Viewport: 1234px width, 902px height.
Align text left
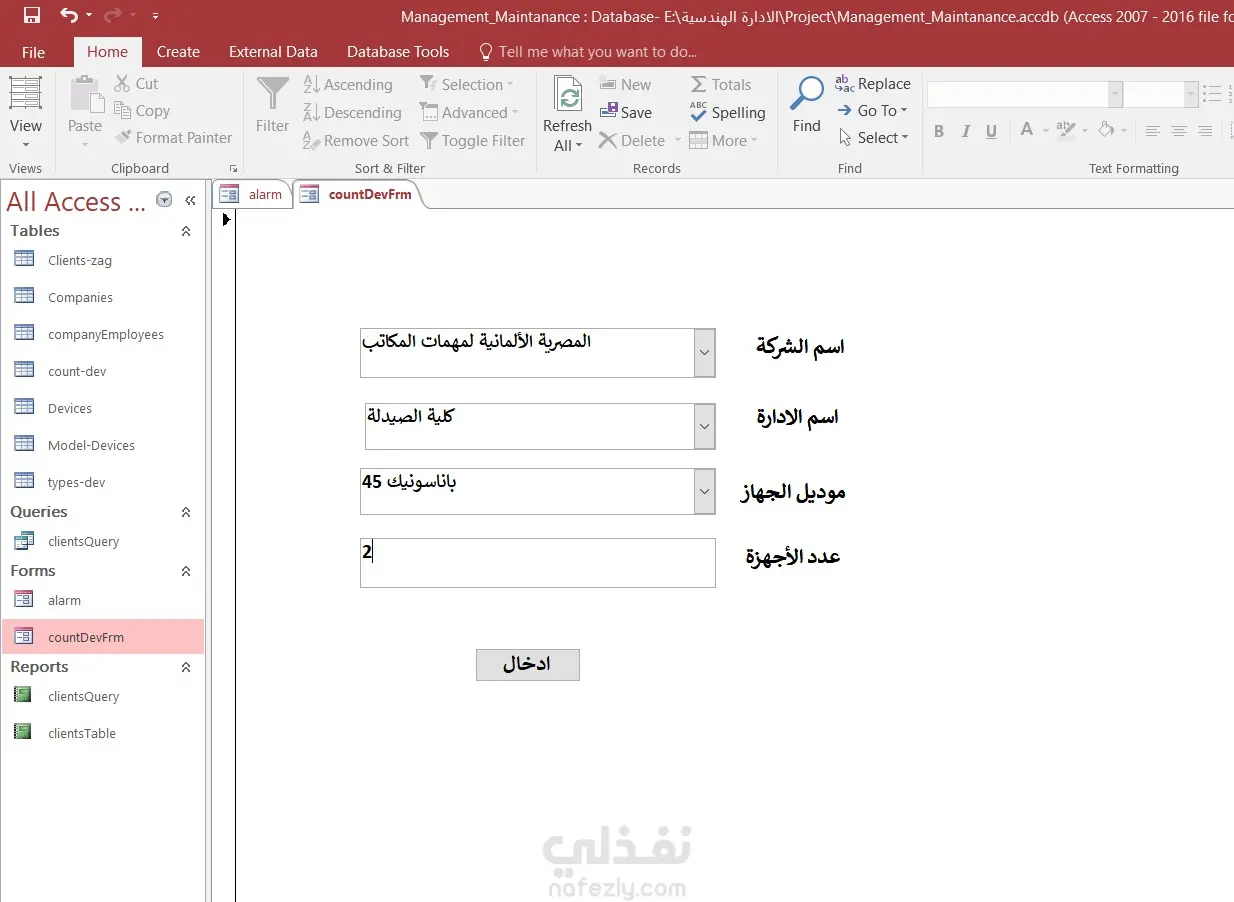point(1153,131)
